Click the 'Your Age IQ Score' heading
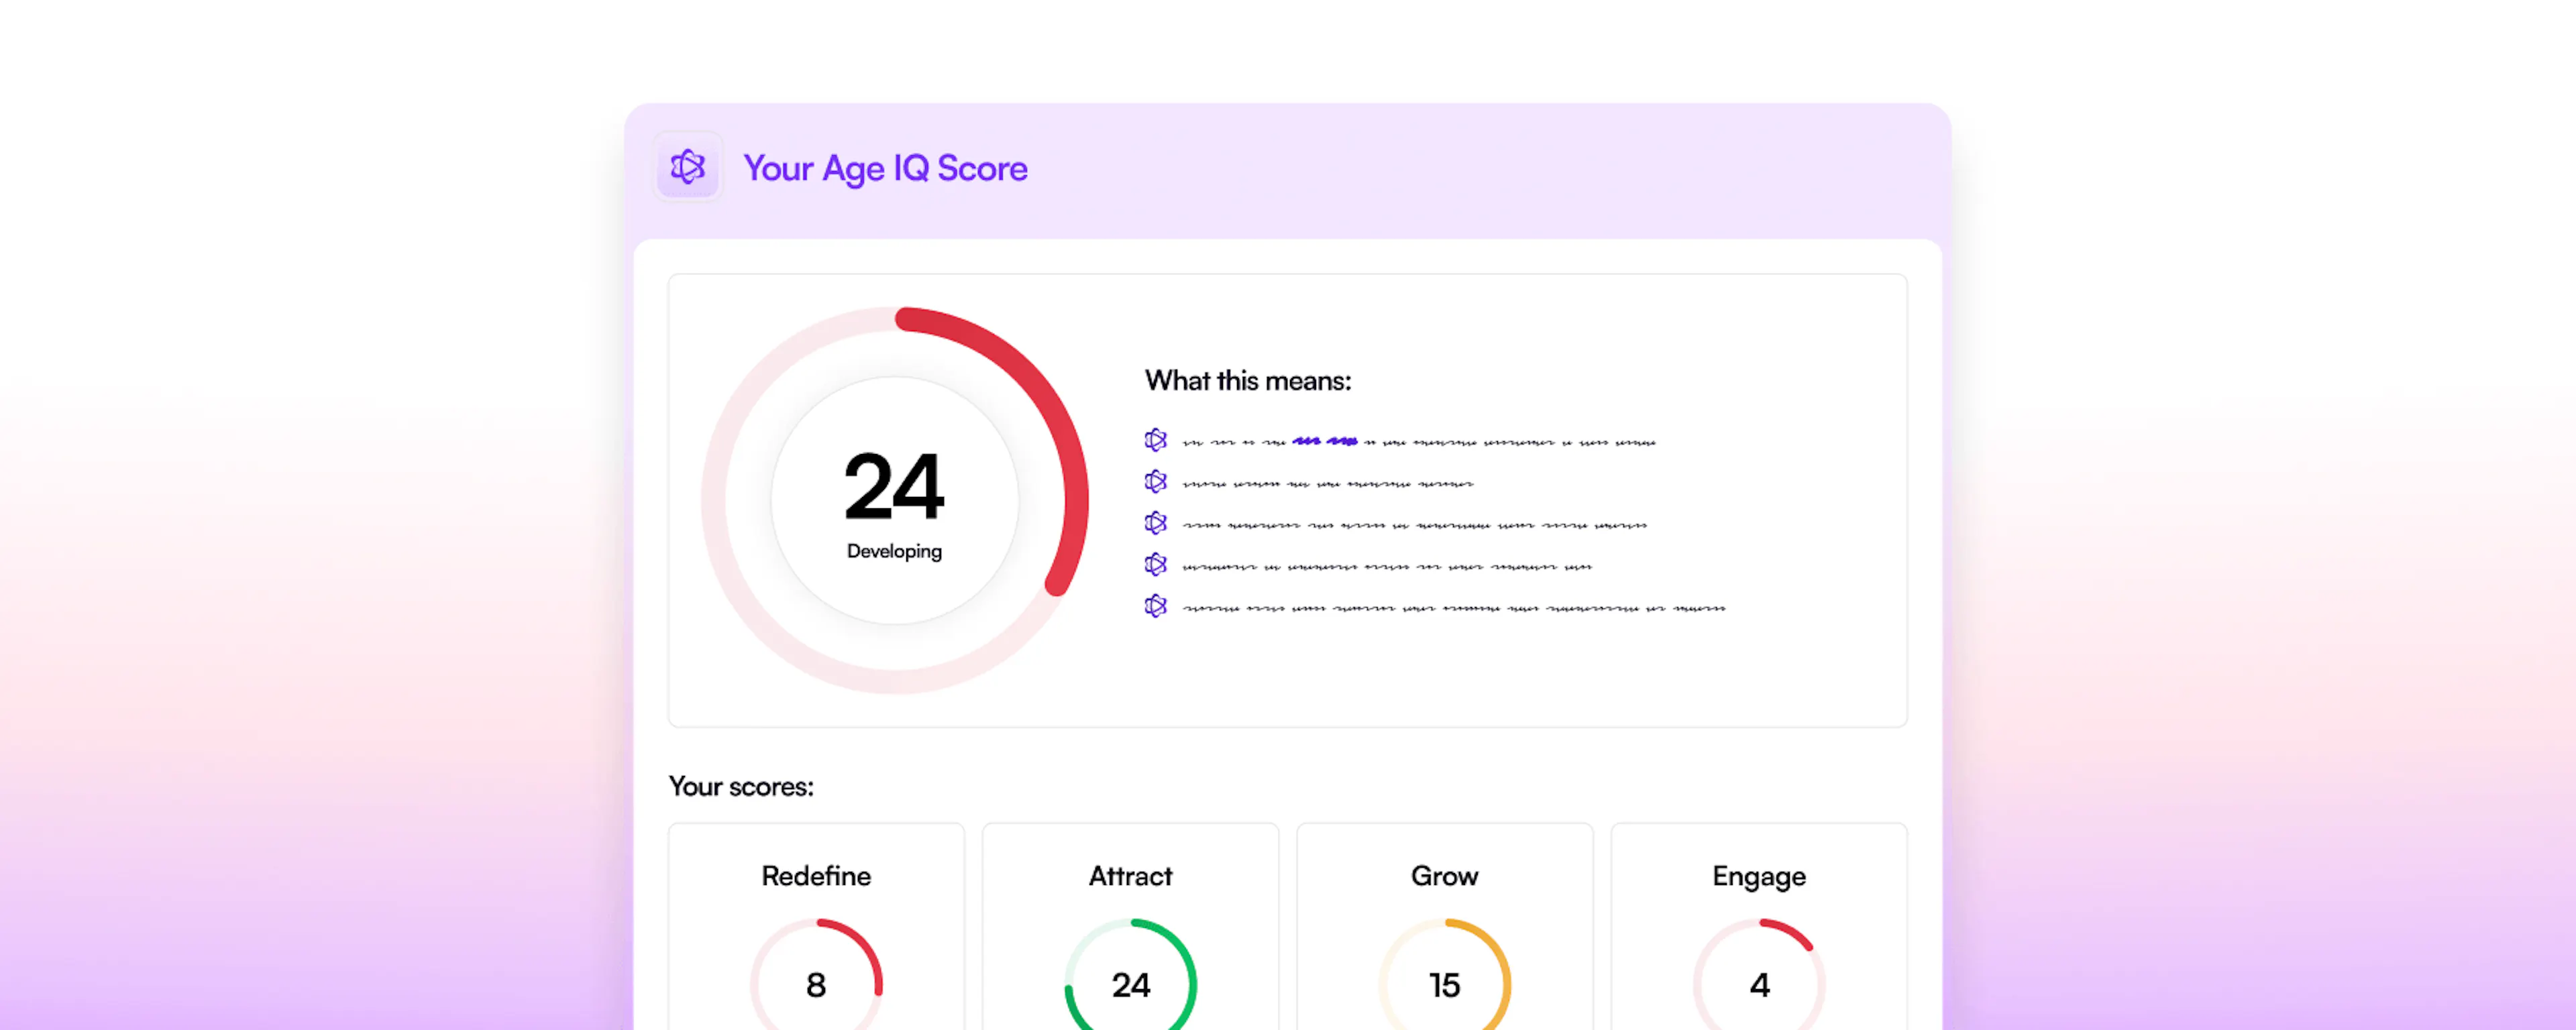2576x1030 pixels. [x=885, y=169]
